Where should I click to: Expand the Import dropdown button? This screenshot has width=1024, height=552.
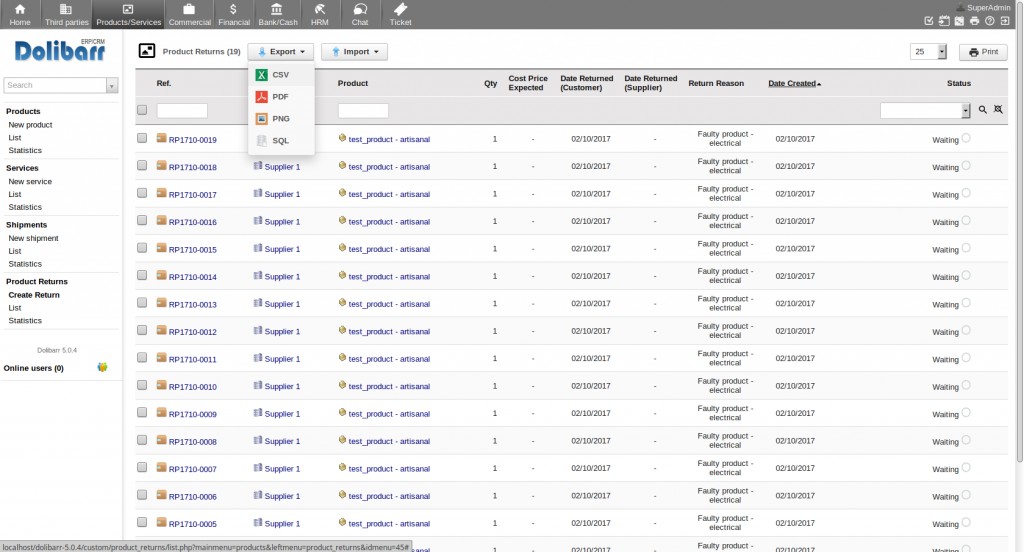click(x=354, y=52)
